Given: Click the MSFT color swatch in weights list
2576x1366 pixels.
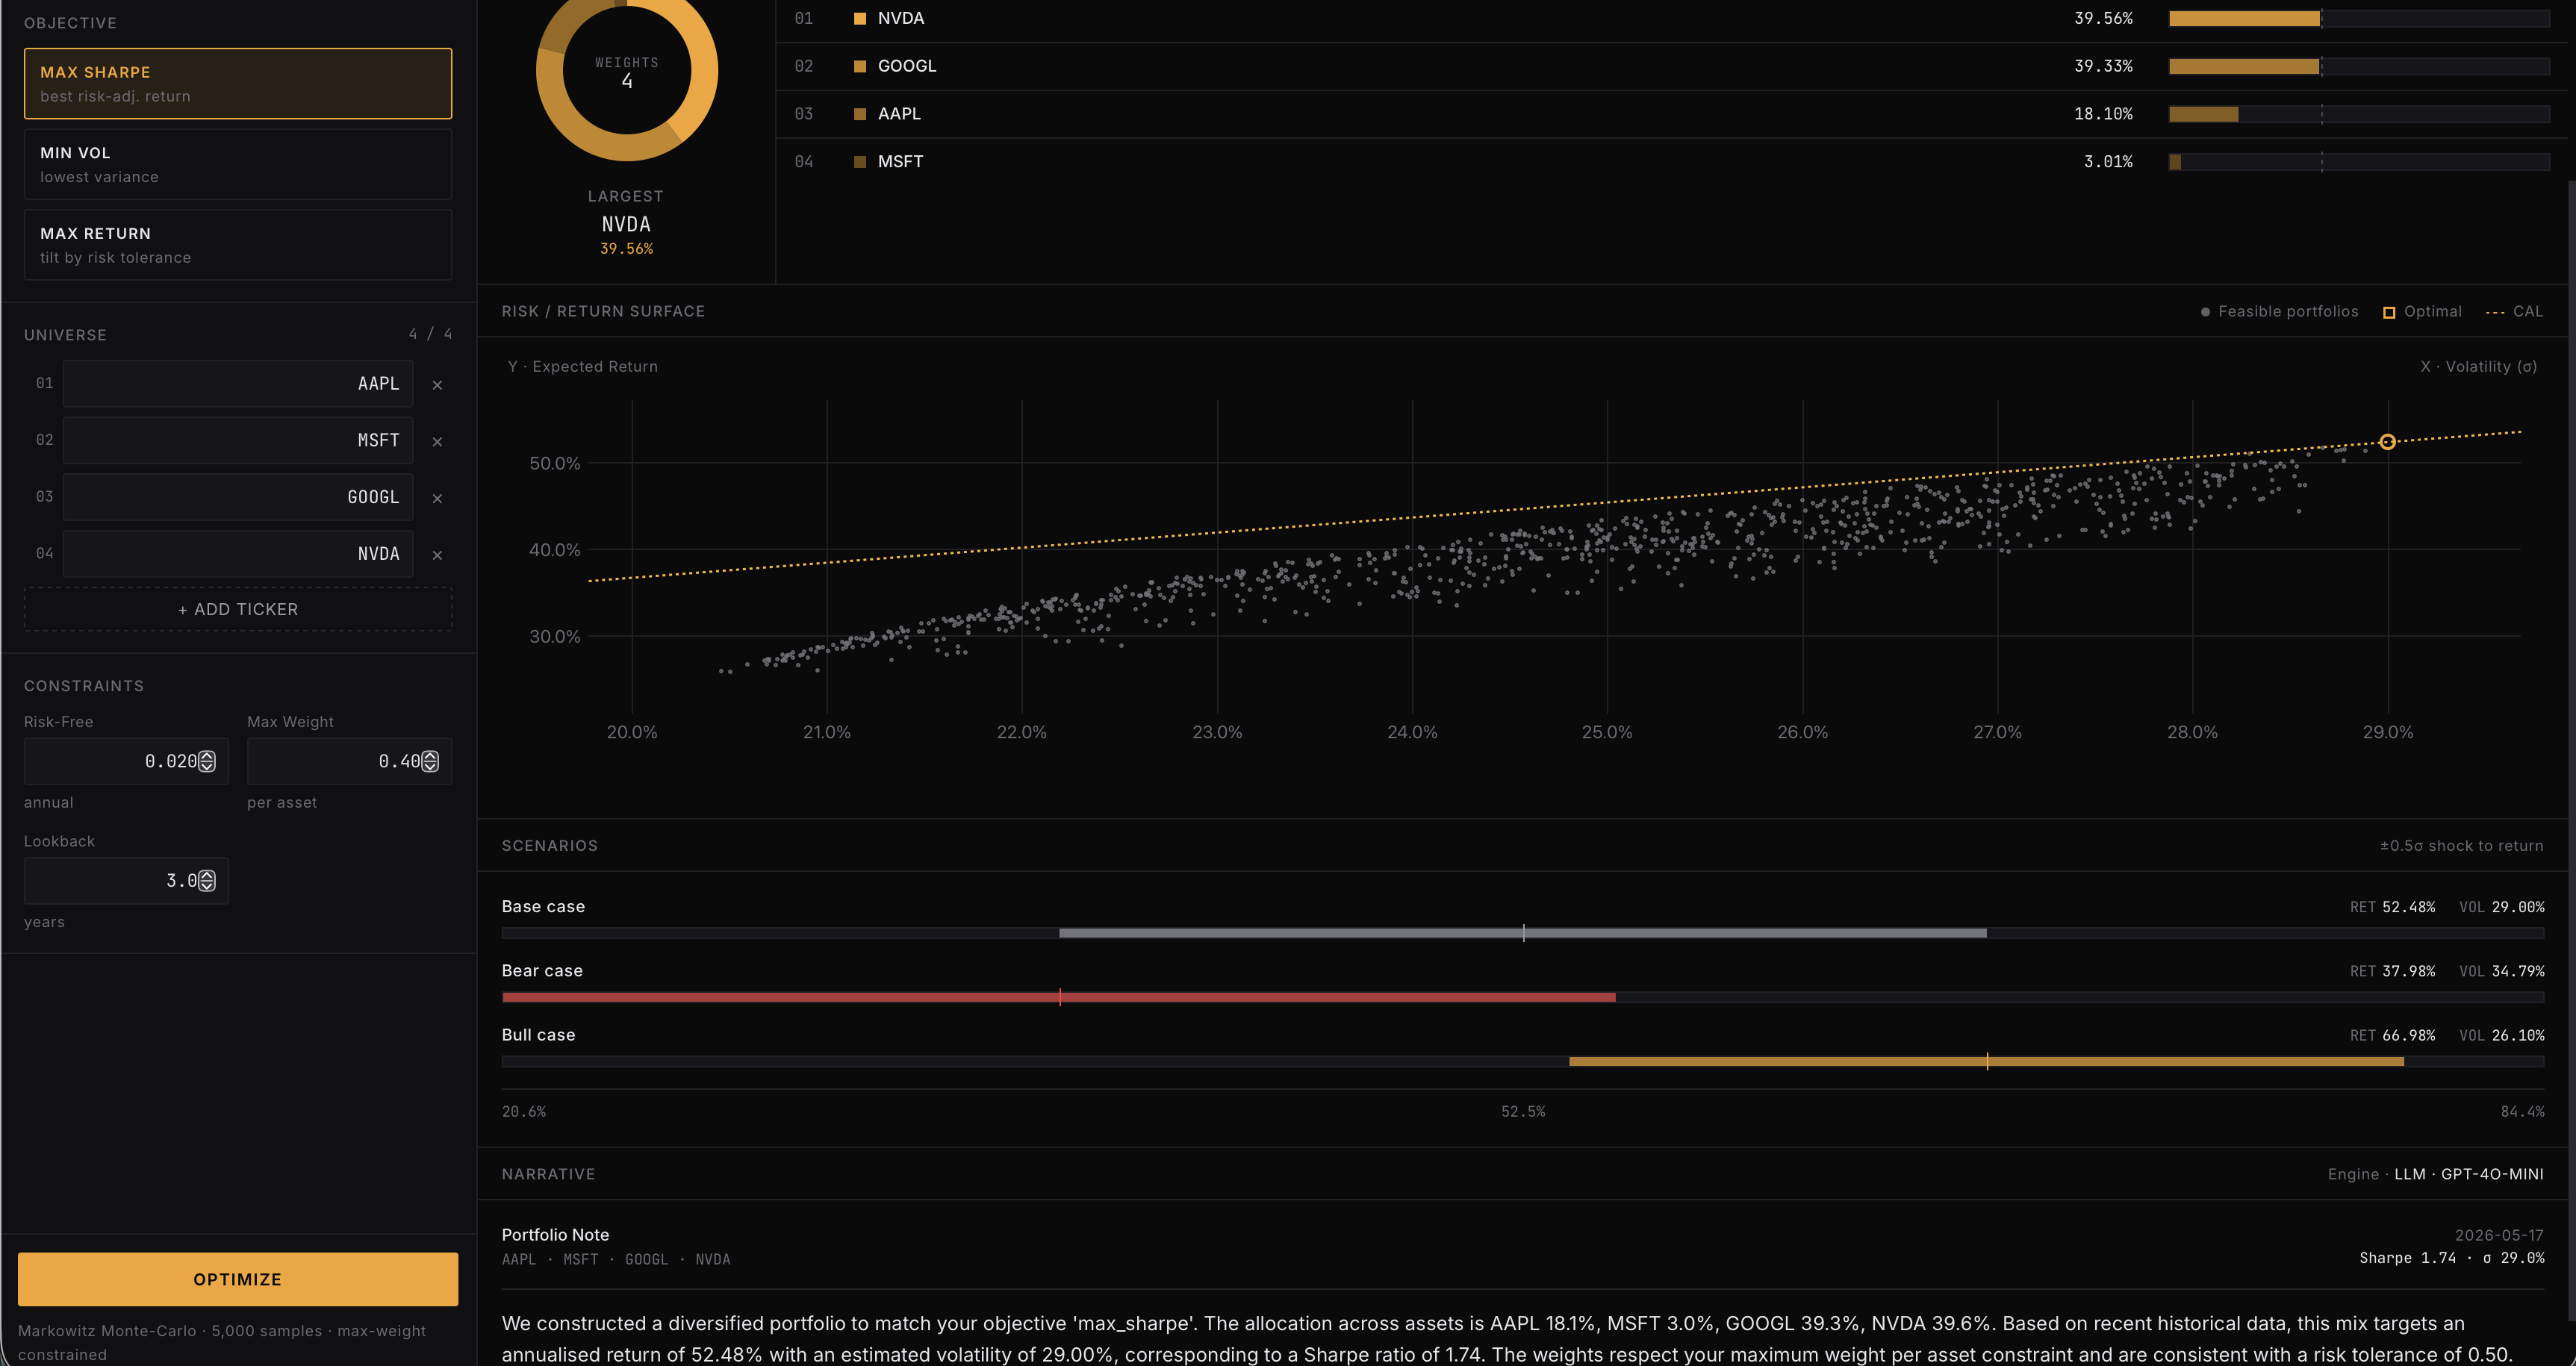Looking at the screenshot, I should click(x=860, y=162).
